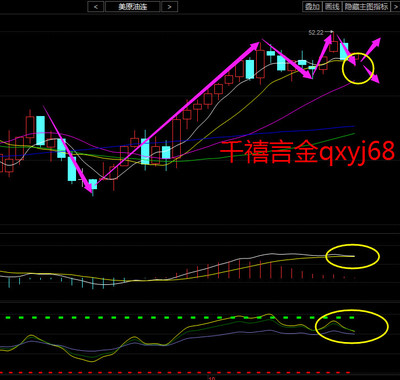Select the yellow circle on the latest candles
400x380 pixels.
[358, 68]
